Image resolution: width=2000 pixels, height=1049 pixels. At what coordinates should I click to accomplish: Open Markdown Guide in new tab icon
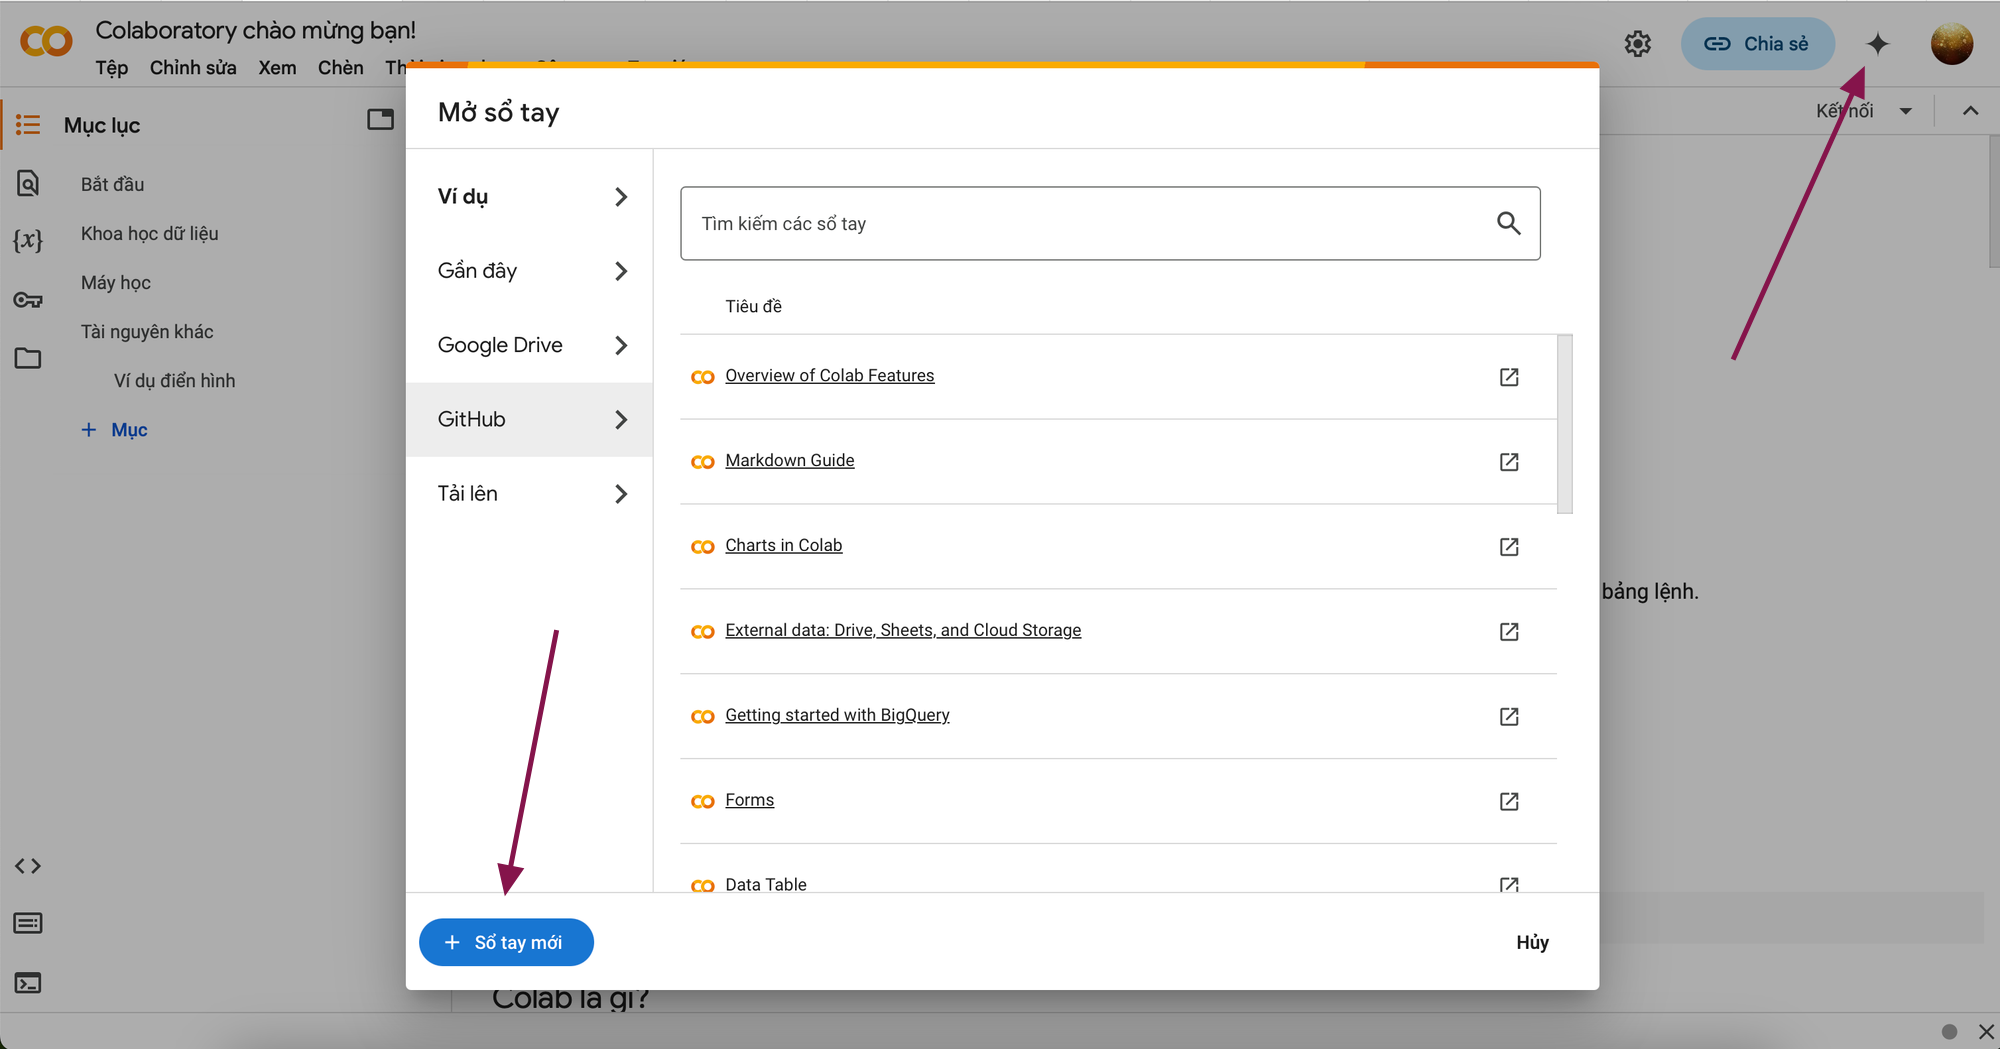click(1509, 462)
